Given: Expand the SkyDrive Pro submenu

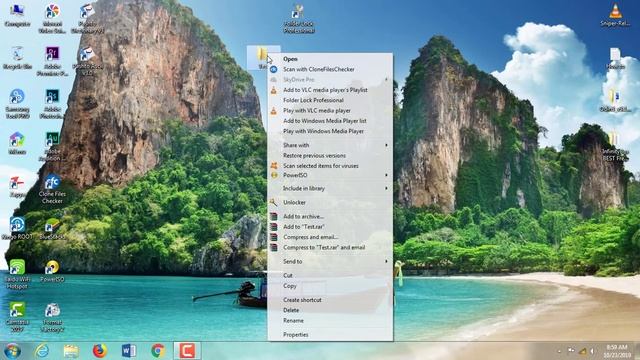Looking at the screenshot, I should 330,80.
